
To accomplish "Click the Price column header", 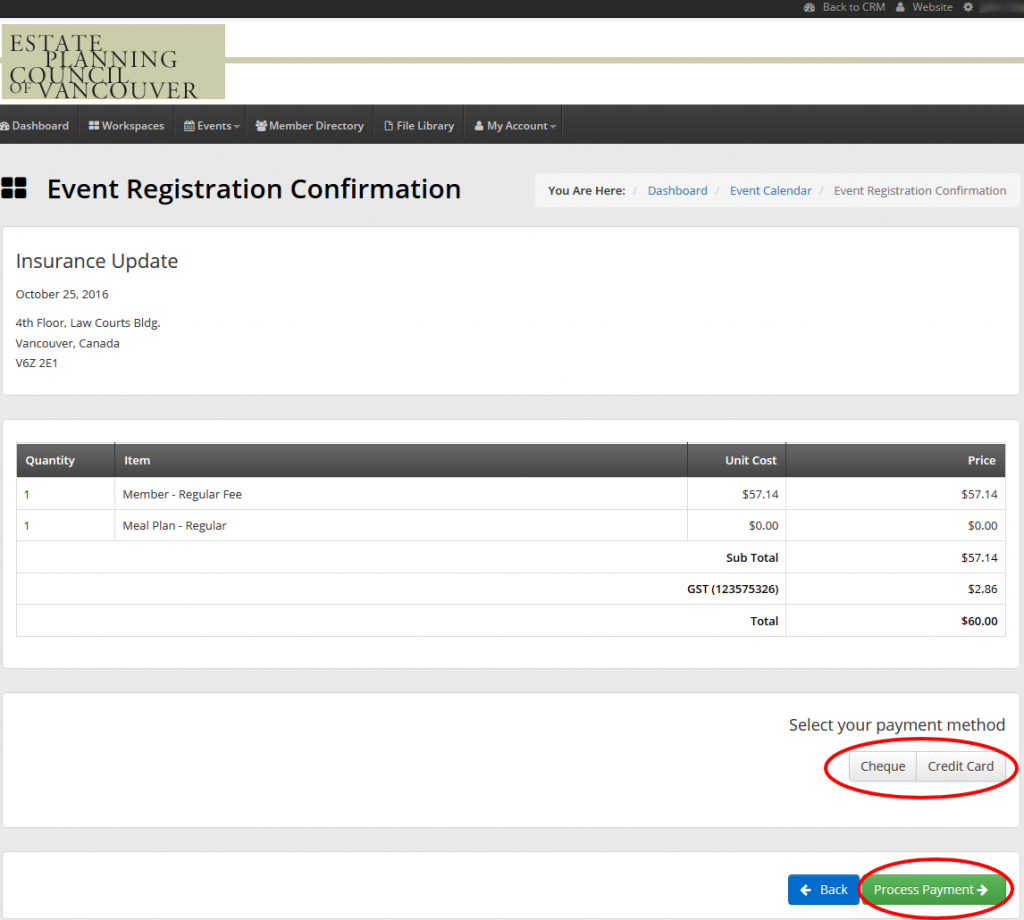I will 895,460.
